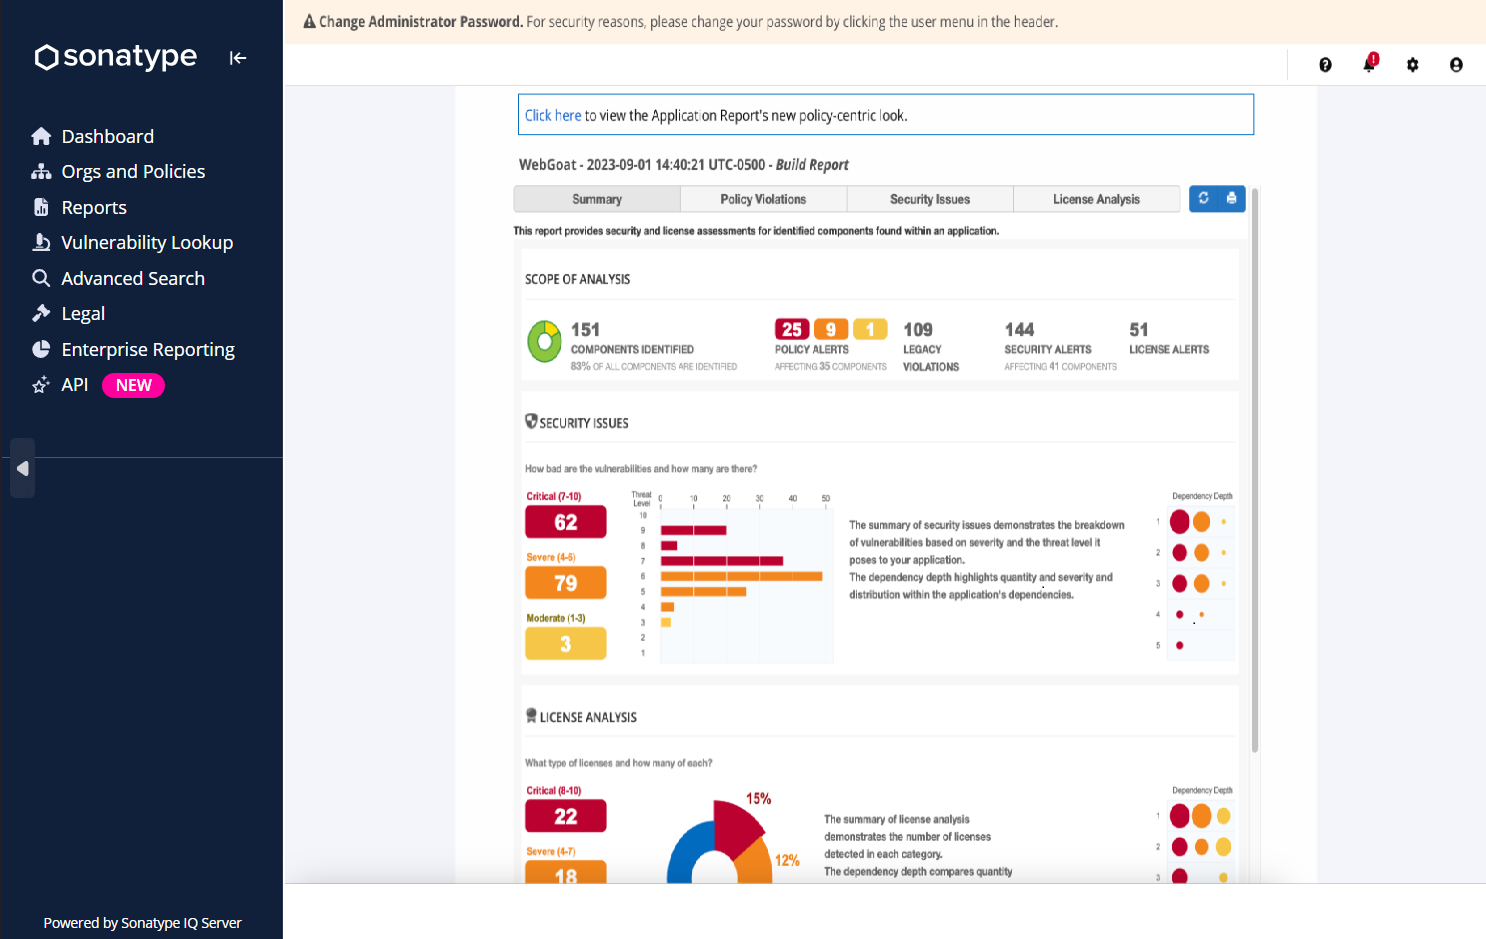The width and height of the screenshot is (1486, 939).
Task: Click the 79 severe security issues box
Action: pyautogui.click(x=566, y=583)
